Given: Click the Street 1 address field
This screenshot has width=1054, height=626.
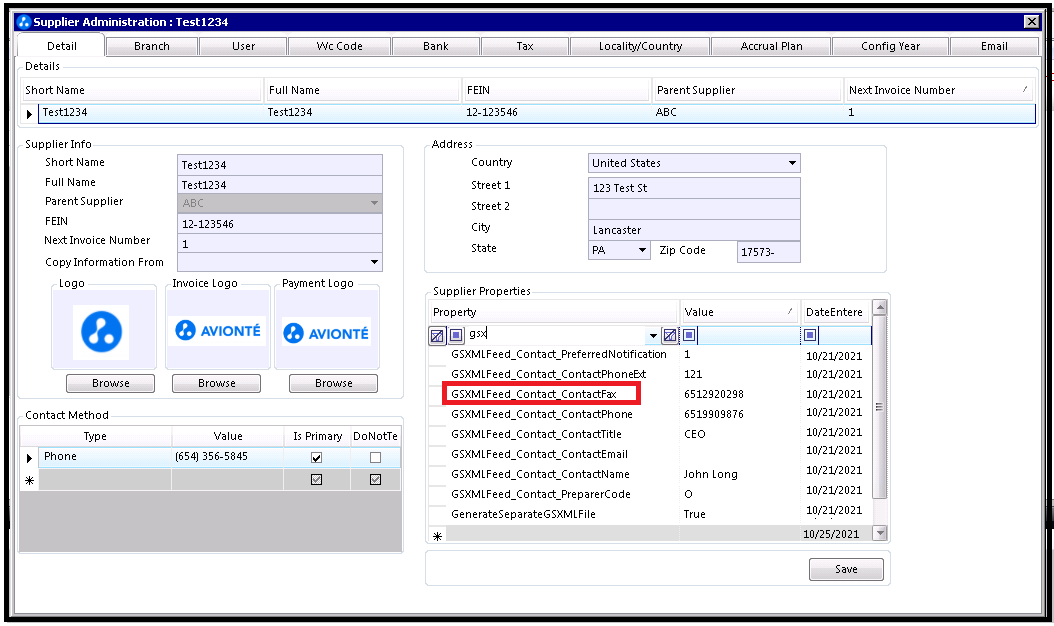Looking at the screenshot, I should coord(694,188).
